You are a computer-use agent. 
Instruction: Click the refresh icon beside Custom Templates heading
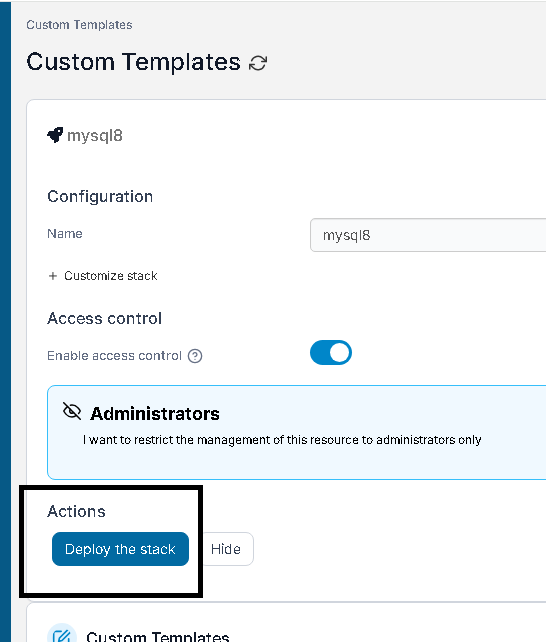click(258, 63)
